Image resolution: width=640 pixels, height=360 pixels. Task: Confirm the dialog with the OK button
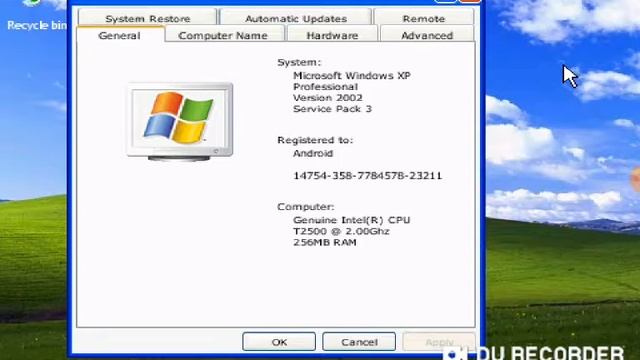pos(279,342)
